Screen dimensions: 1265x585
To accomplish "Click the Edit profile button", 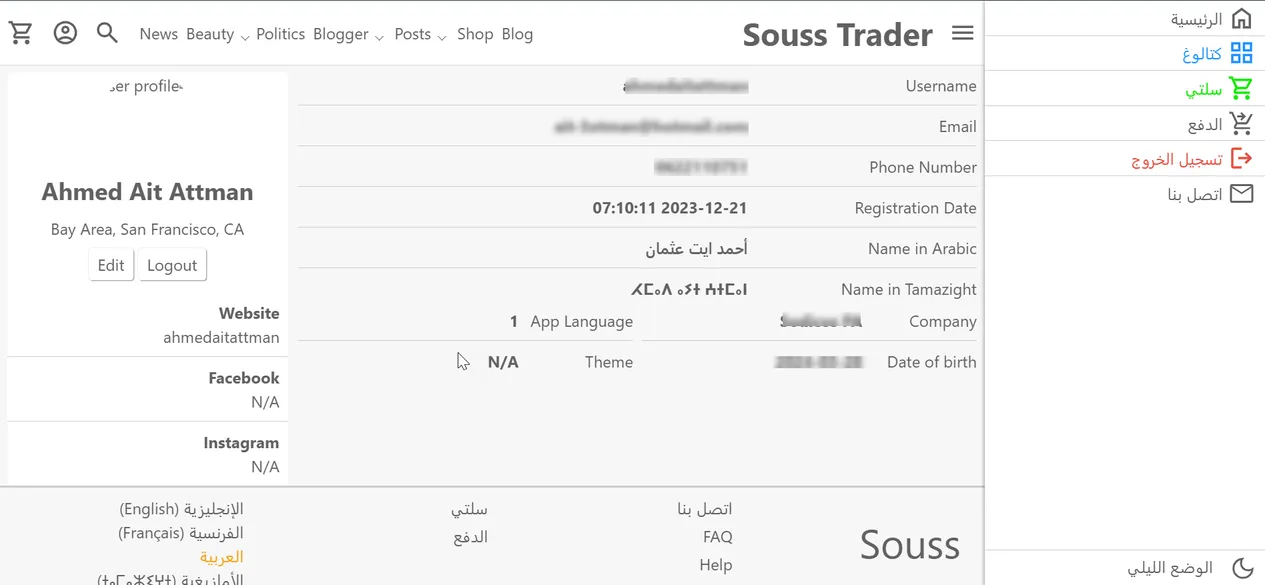I will click(x=111, y=265).
